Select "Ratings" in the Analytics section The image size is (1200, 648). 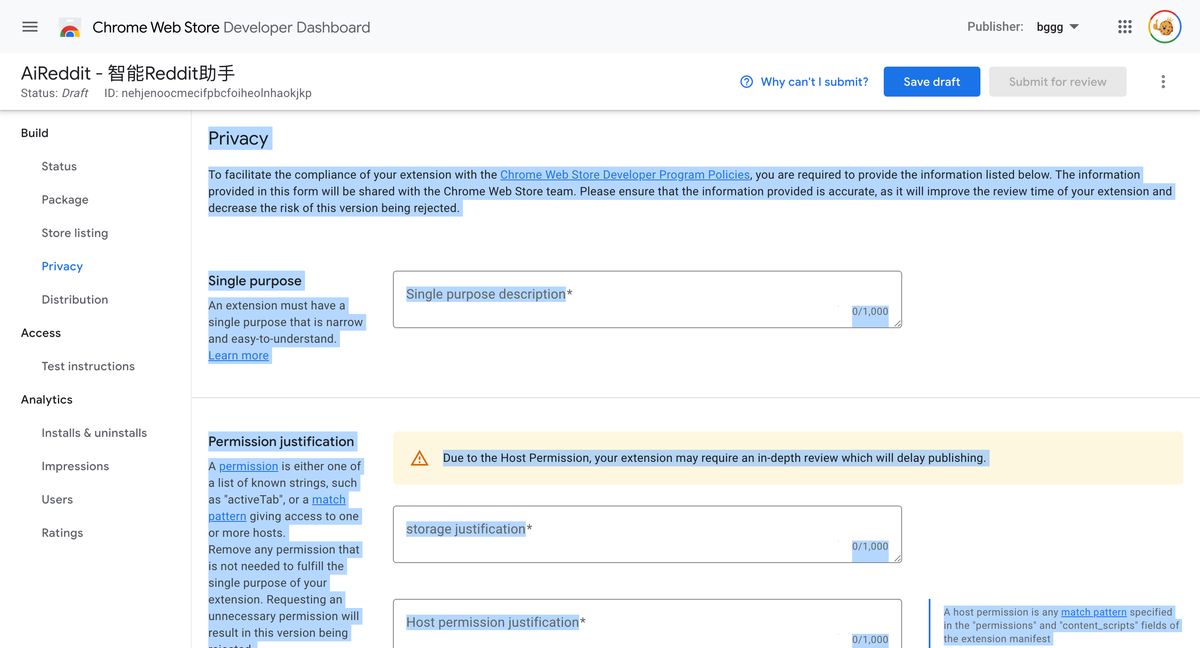61,532
